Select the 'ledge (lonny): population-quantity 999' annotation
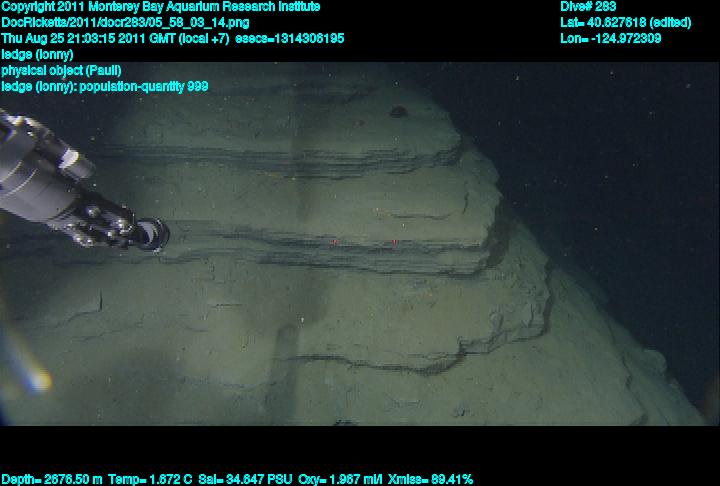 click(x=105, y=86)
